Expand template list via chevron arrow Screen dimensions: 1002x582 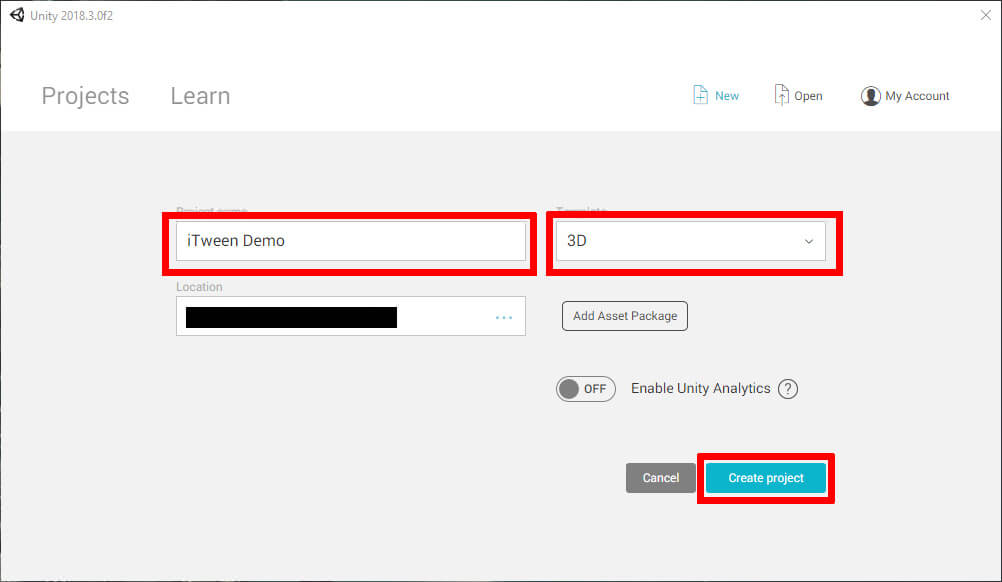(x=808, y=241)
